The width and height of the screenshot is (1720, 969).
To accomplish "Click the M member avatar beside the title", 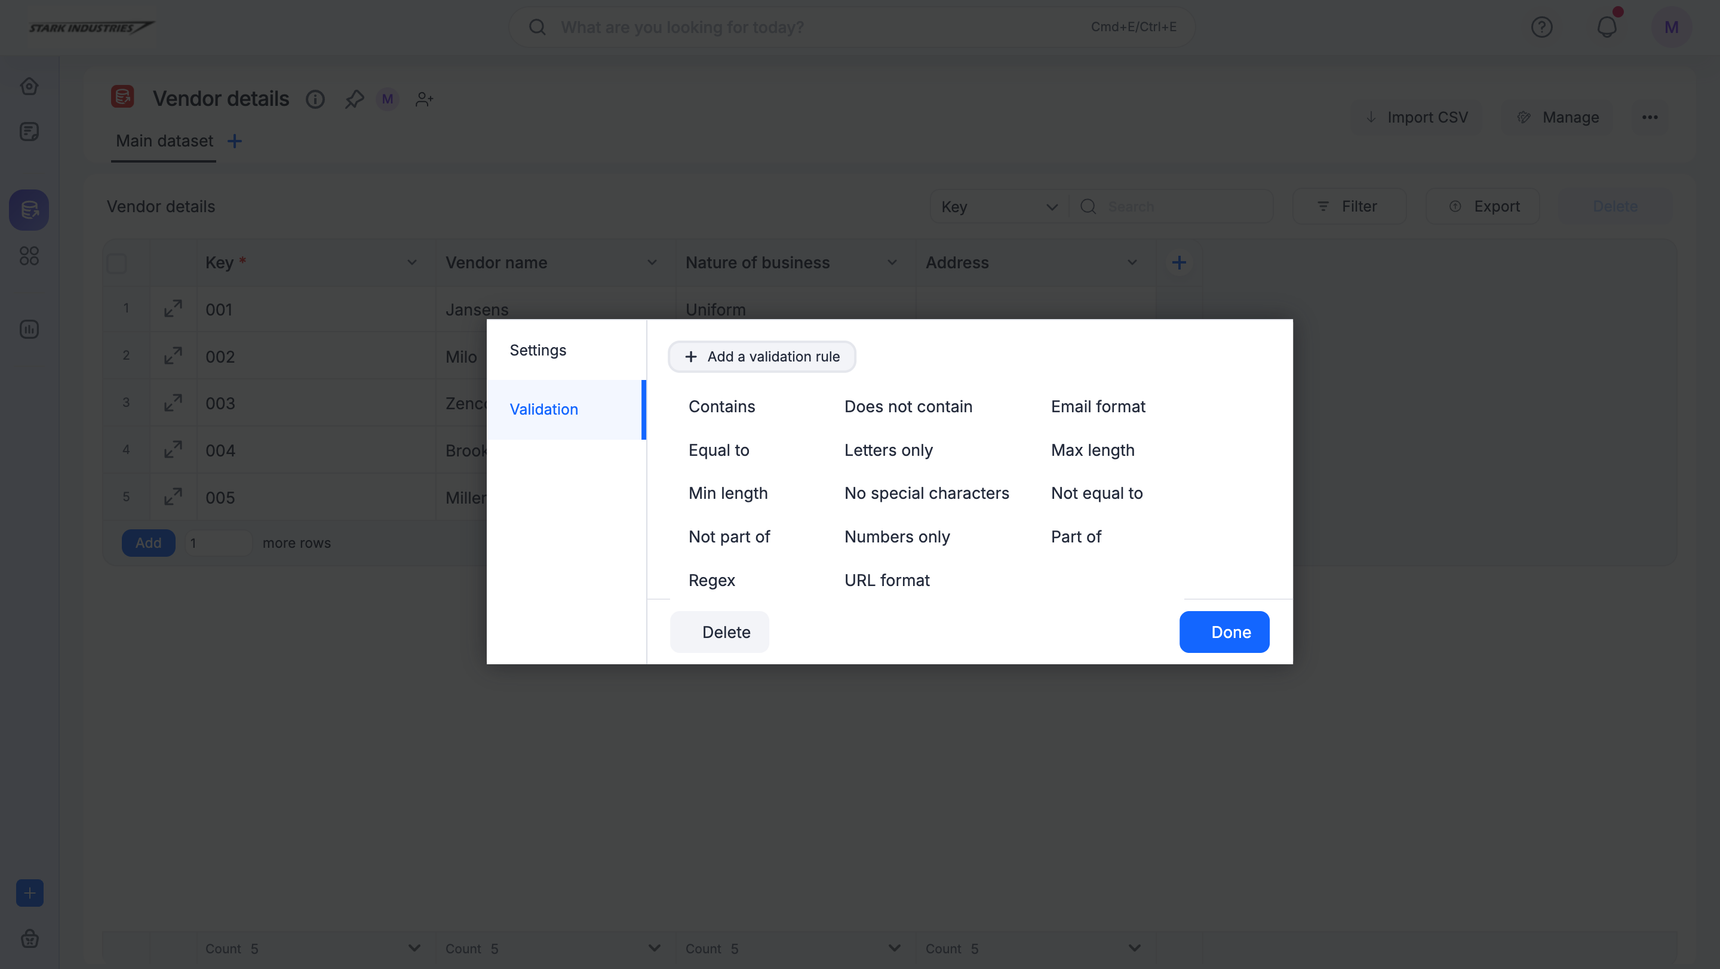I will (x=388, y=99).
